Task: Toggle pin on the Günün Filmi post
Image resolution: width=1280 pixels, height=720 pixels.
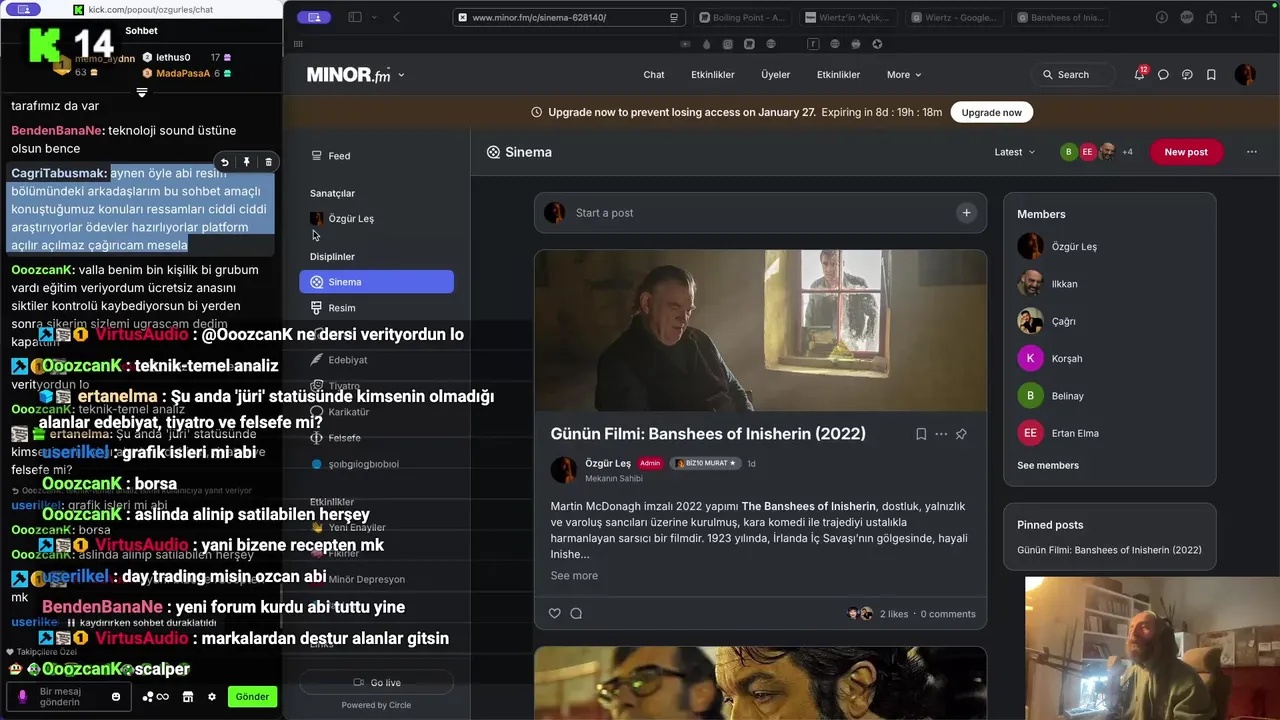Action: click(x=961, y=434)
